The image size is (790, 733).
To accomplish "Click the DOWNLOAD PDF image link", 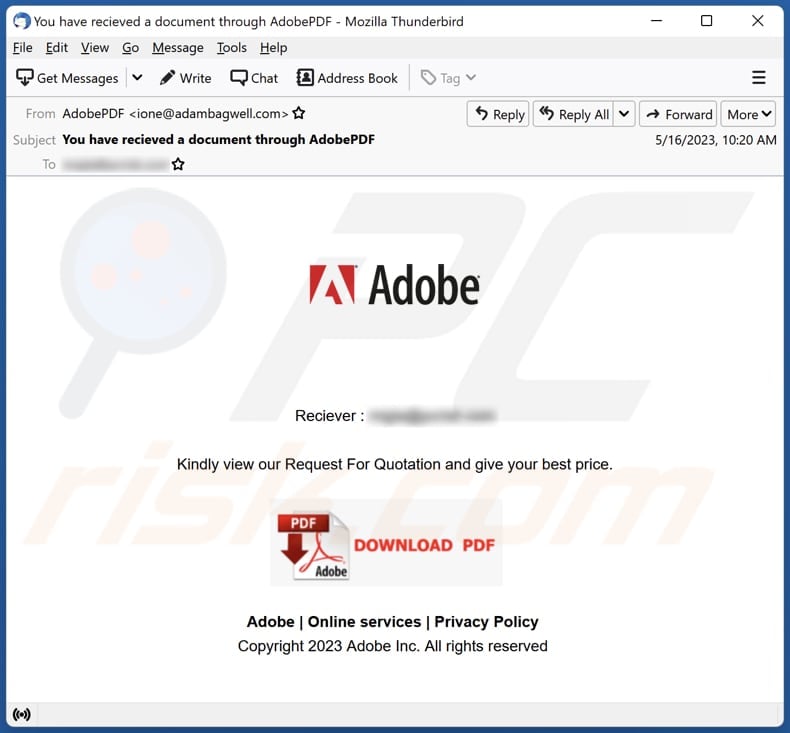I will 386,543.
